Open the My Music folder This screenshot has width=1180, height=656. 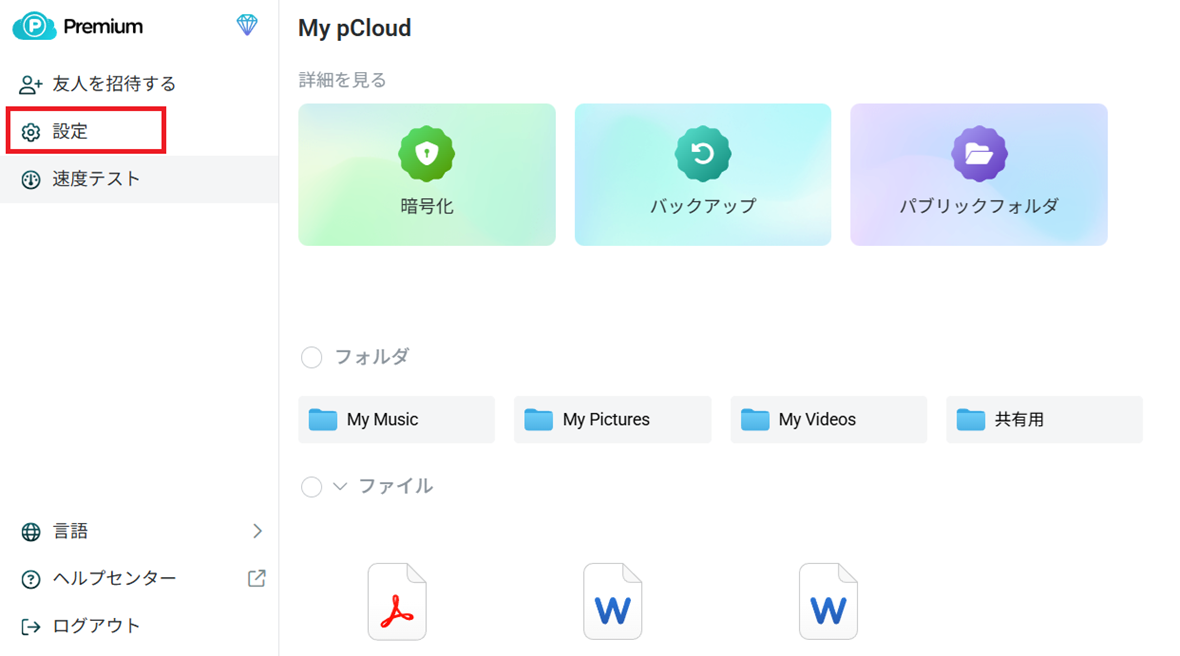pyautogui.click(x=396, y=420)
